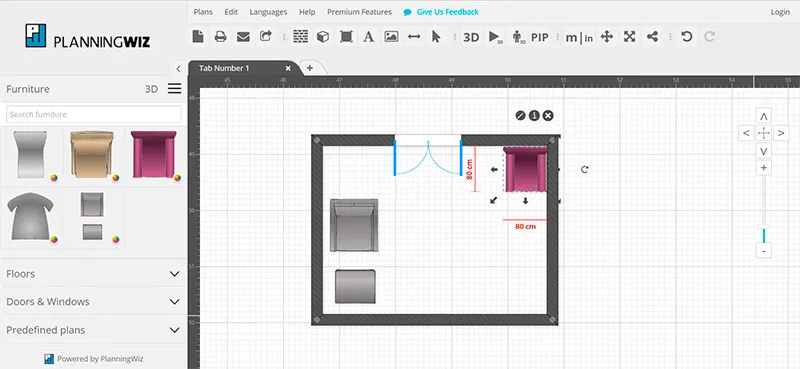This screenshot has width=800, height=369.
Task: Select the pointer cursor tool
Action: (436, 37)
